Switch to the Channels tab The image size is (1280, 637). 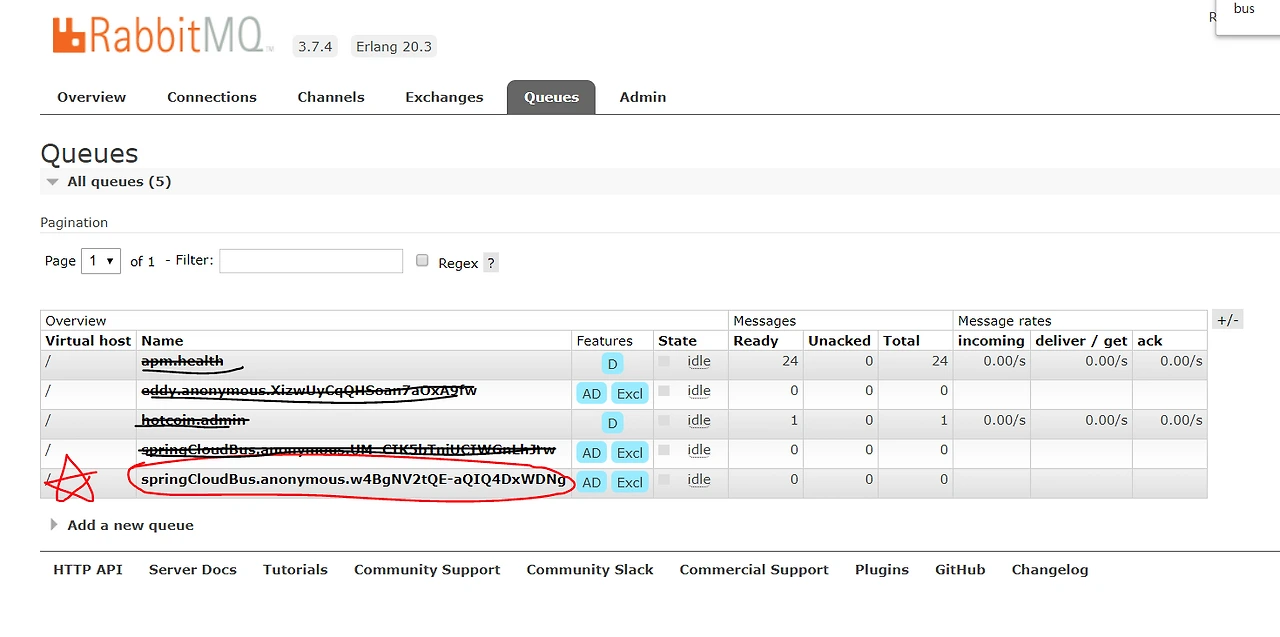click(x=331, y=97)
